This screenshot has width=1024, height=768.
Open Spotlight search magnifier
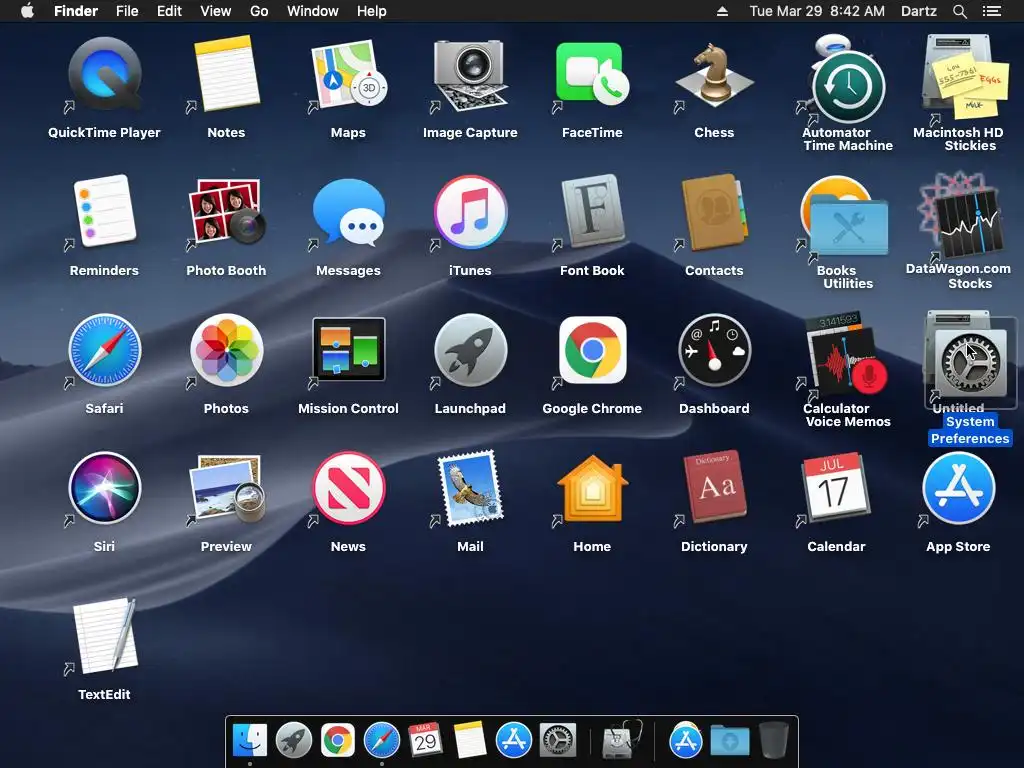click(959, 11)
